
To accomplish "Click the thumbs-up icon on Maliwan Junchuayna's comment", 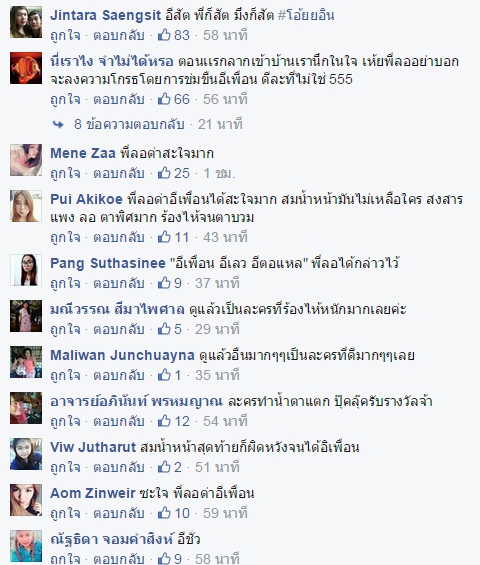I will tap(164, 375).
